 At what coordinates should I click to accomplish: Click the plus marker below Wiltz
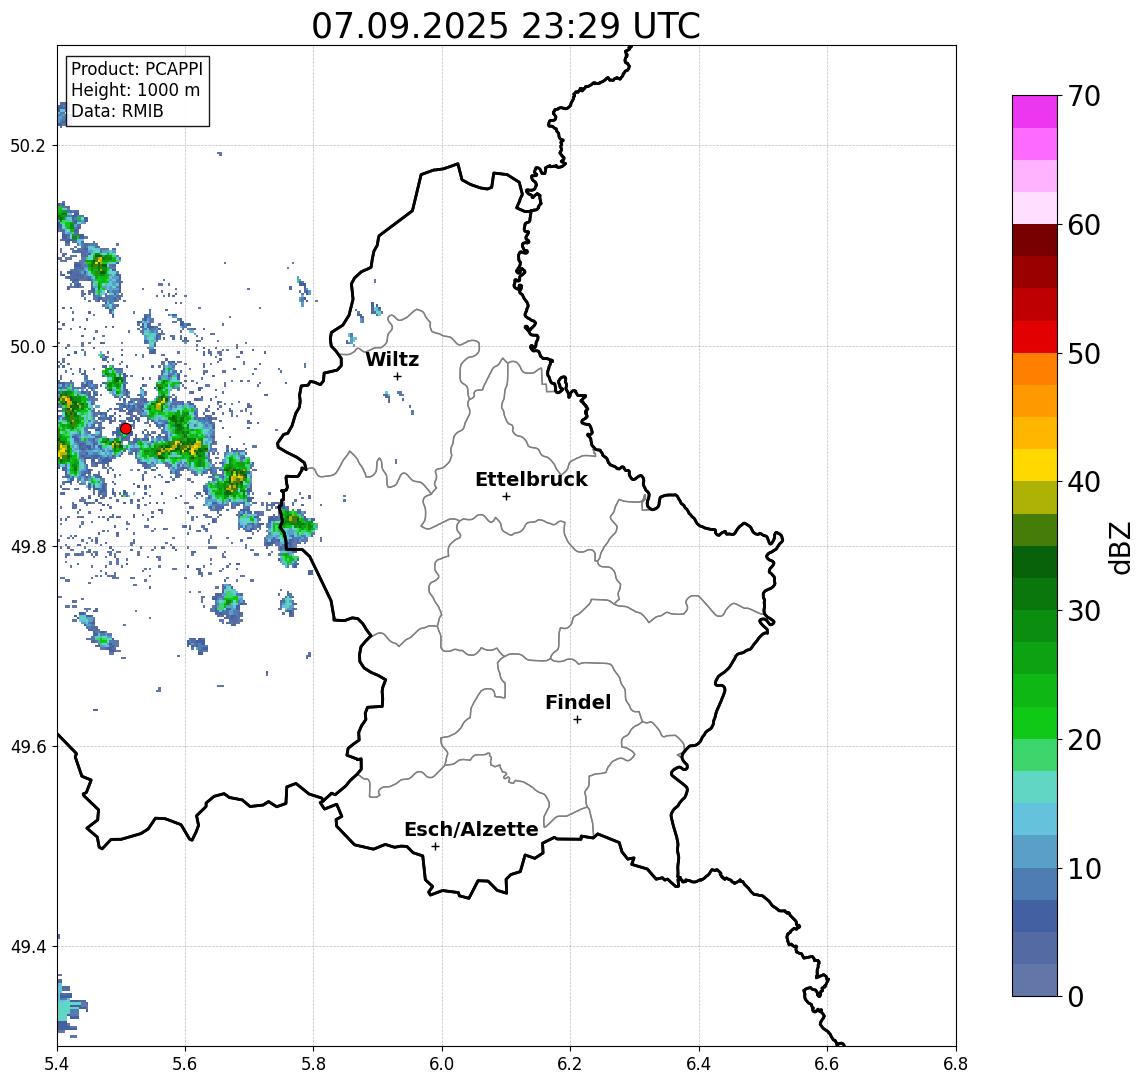pyautogui.click(x=397, y=376)
